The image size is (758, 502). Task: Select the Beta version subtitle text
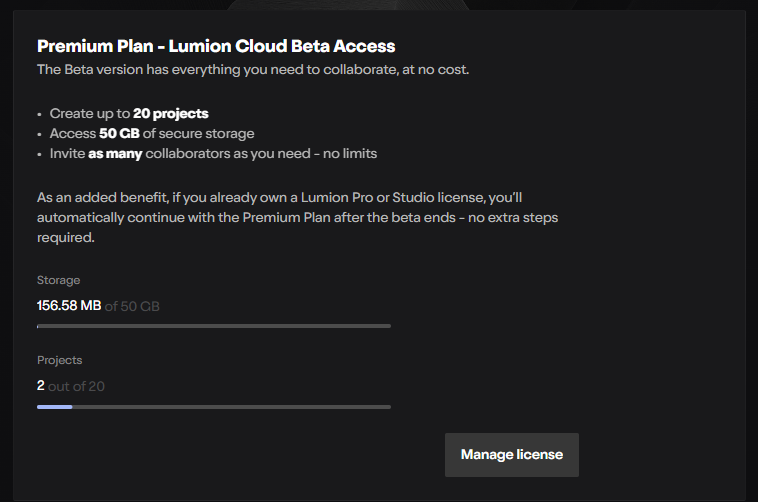(252, 69)
